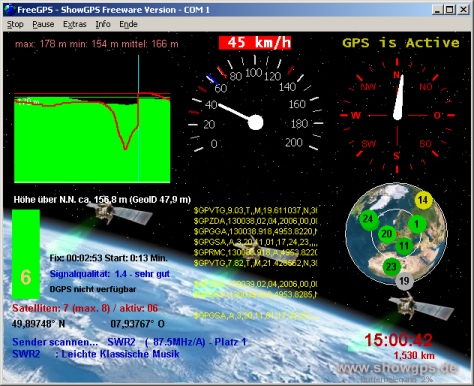Open the Pause menu
474x386 pixels.
pyautogui.click(x=43, y=24)
